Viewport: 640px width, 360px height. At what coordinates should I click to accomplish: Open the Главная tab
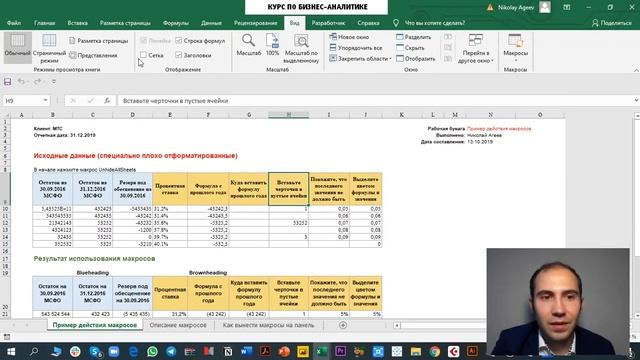tap(44, 23)
